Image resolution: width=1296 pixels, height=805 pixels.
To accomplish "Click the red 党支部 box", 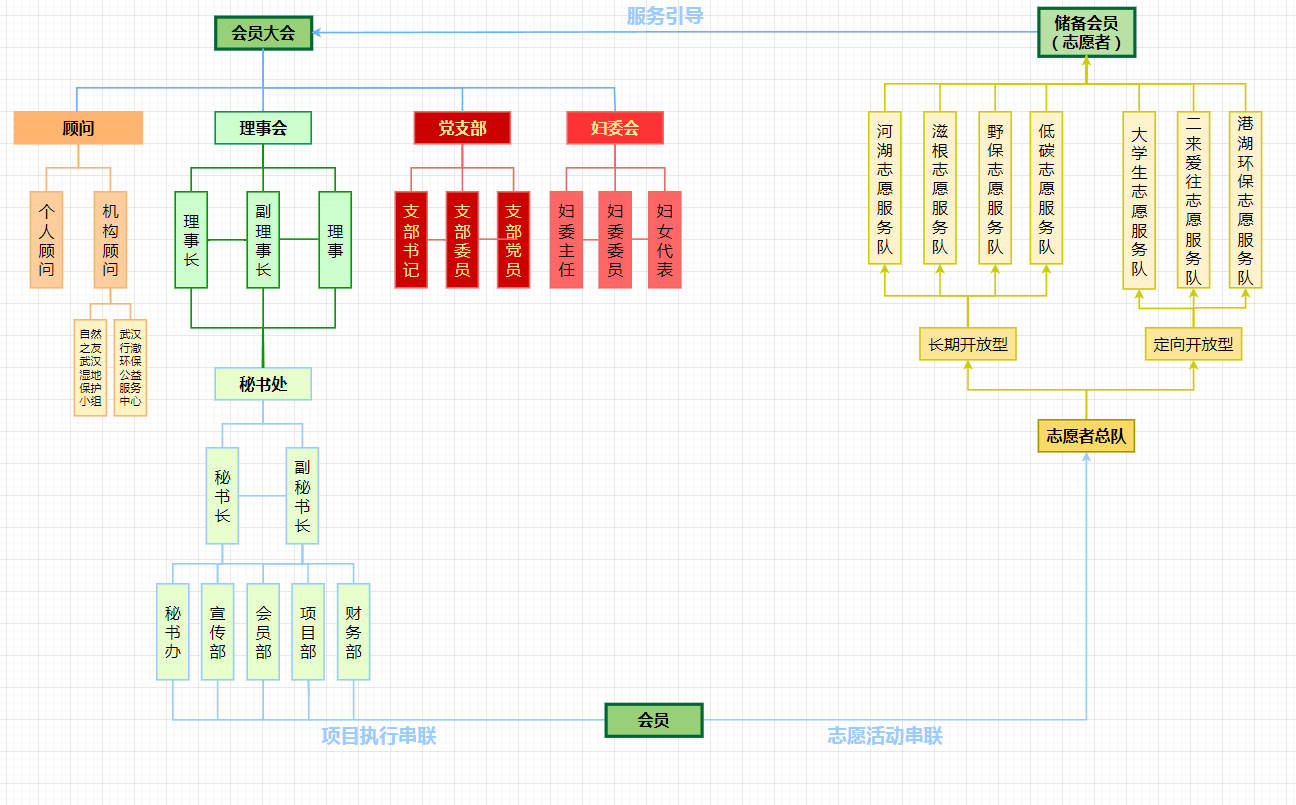I will (462, 128).
